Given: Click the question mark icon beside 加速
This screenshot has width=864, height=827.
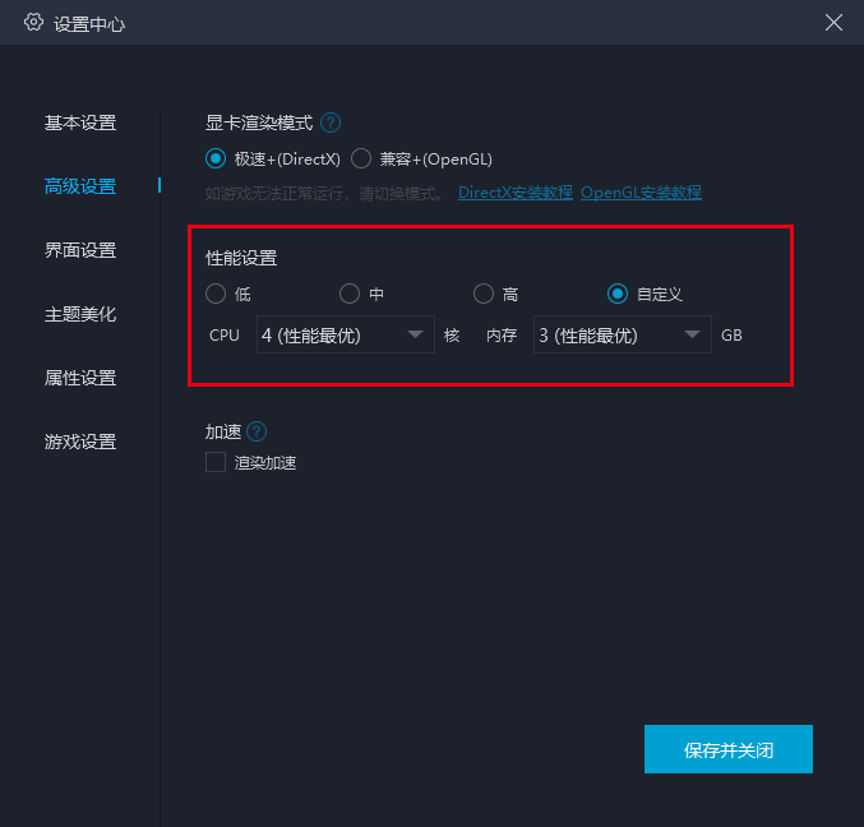Looking at the screenshot, I should click(258, 431).
